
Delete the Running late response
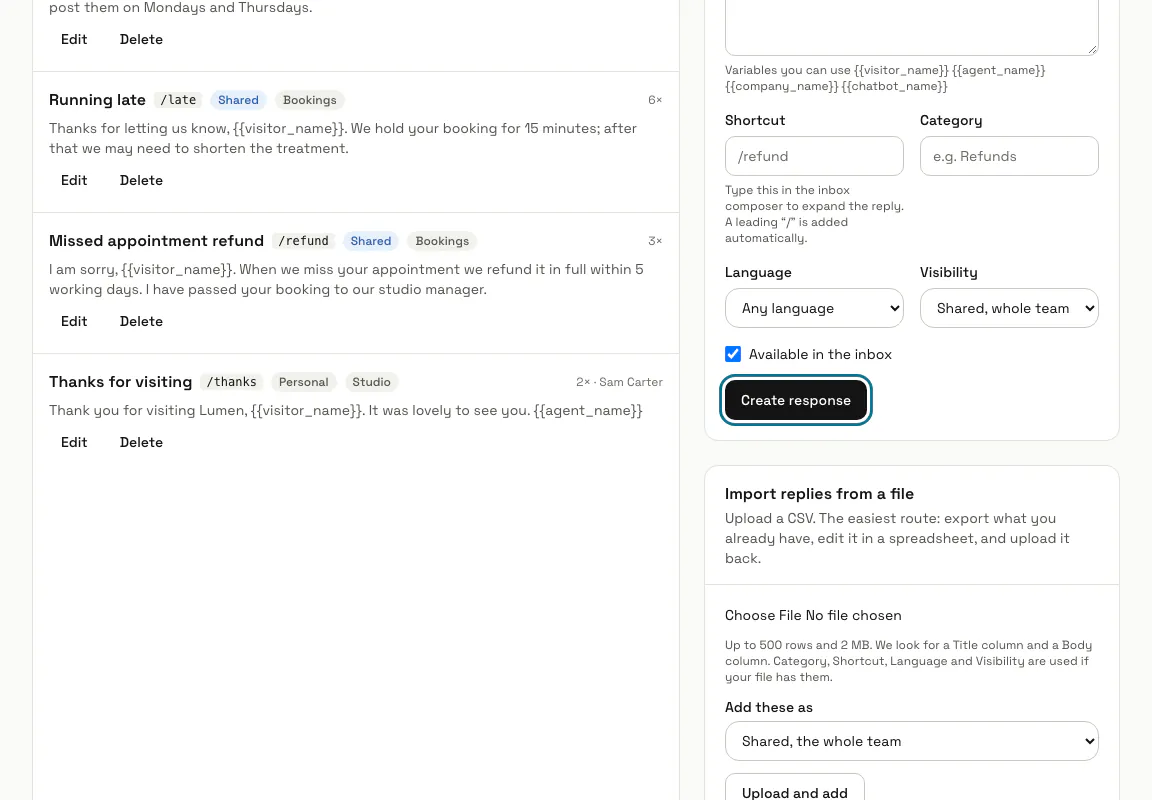(141, 180)
